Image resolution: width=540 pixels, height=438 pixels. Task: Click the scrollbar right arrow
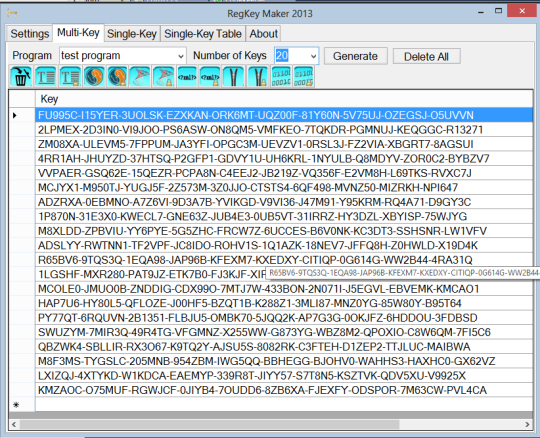pos(527,424)
